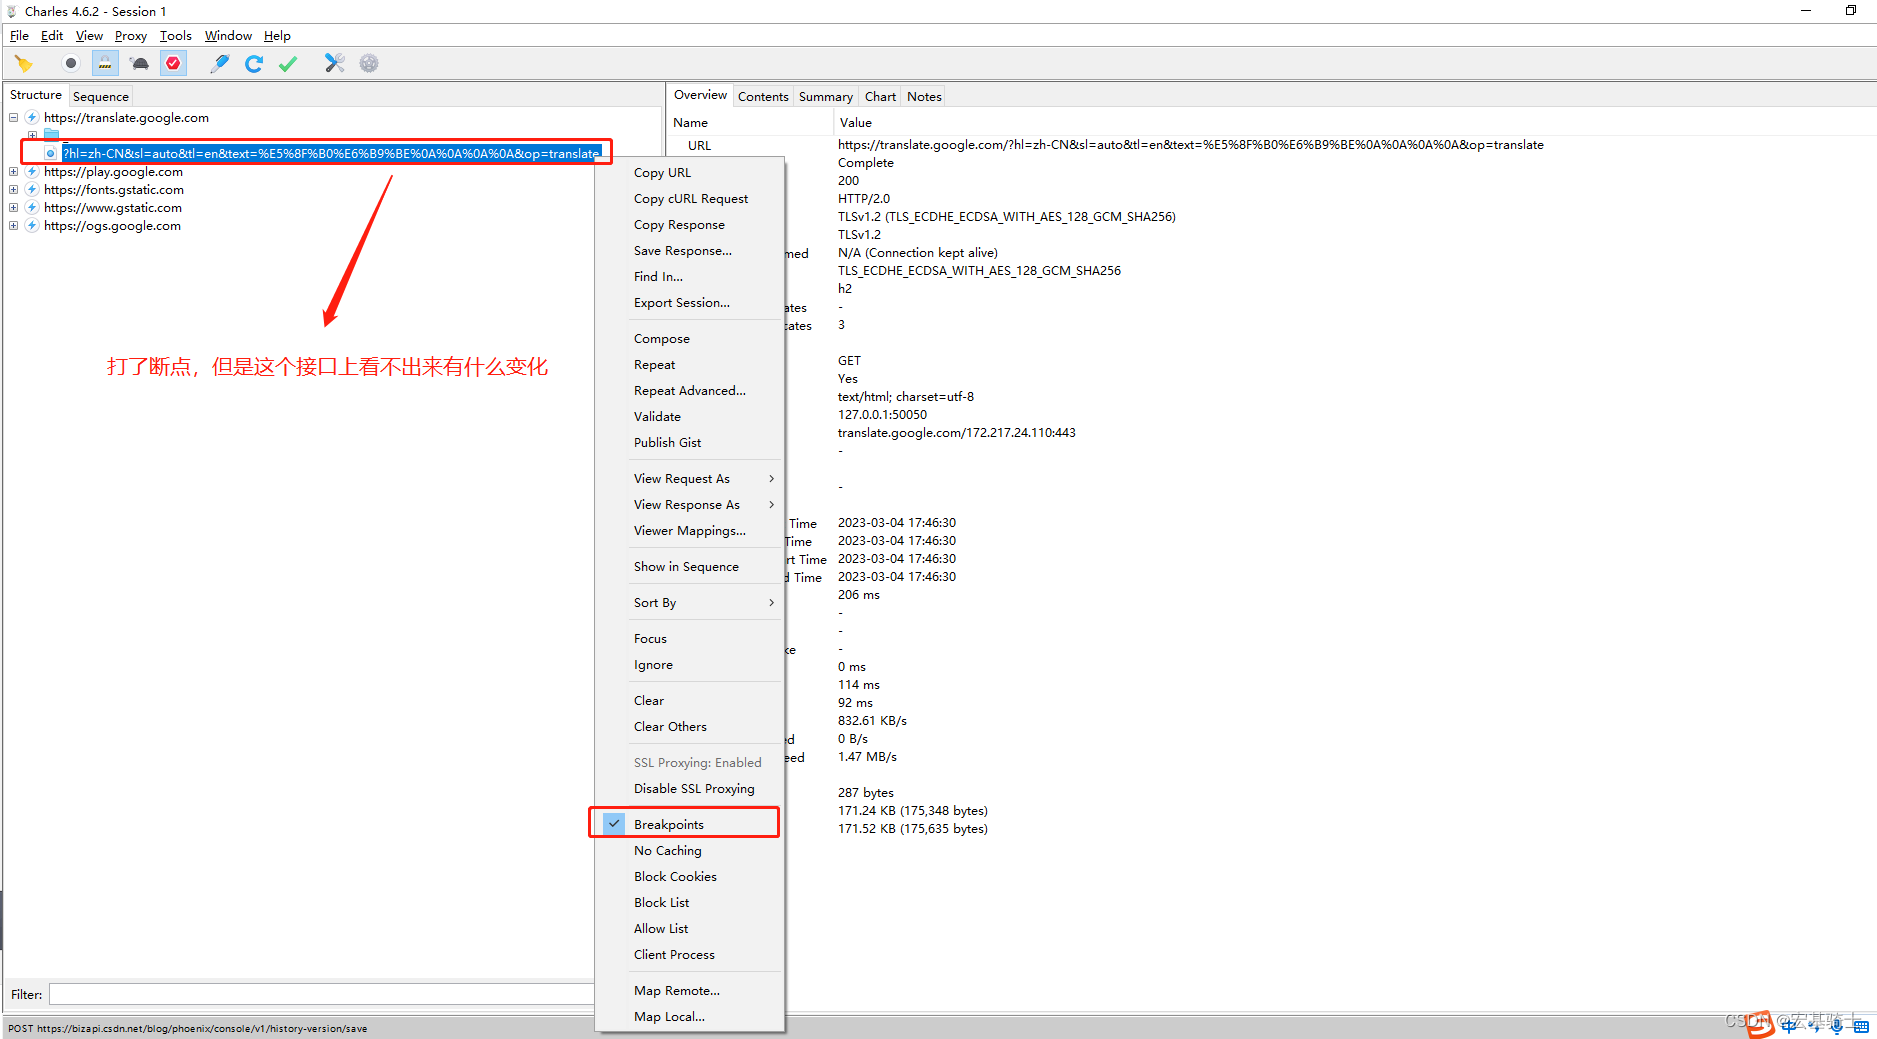Viewport: 1877px width, 1039px height.
Task: Click the play.google.com host icon
Action: pos(32,172)
